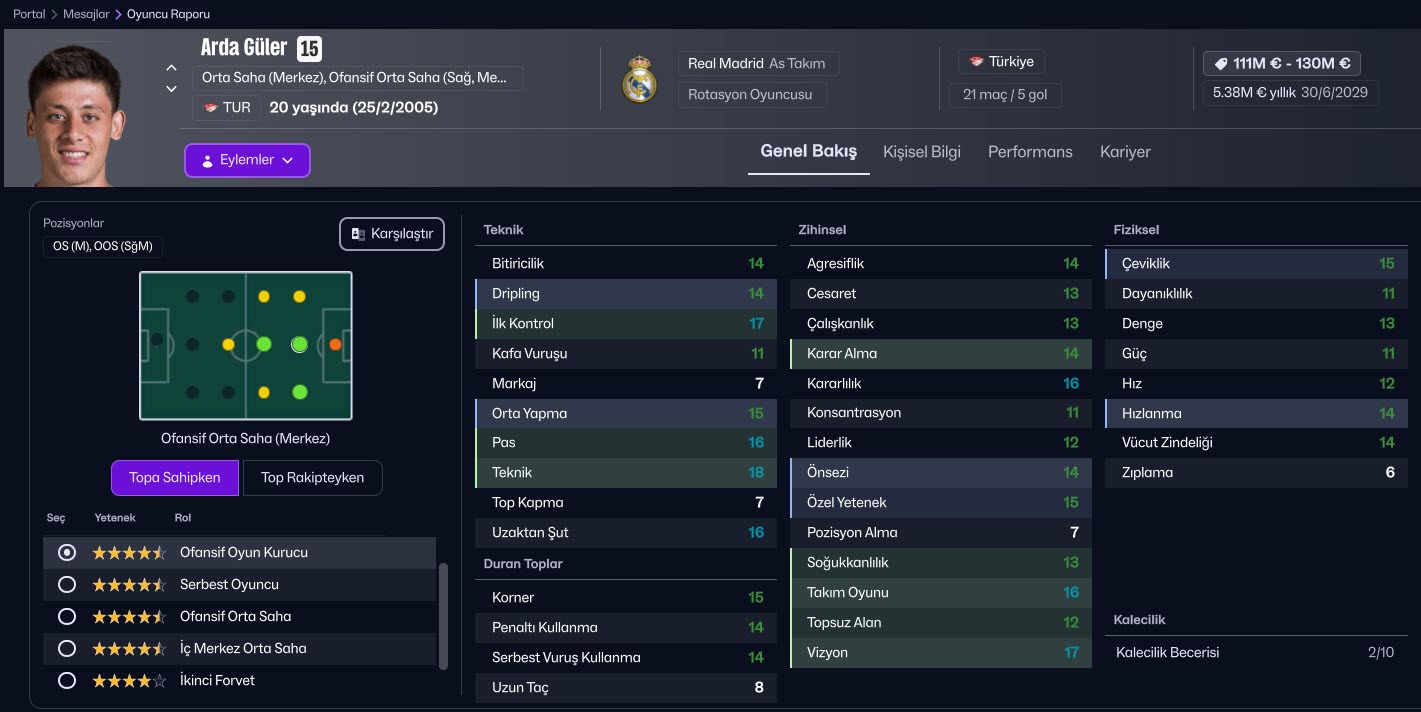This screenshot has height=712, width=1421.
Task: Click the squad number 15 badge
Action: [309, 48]
